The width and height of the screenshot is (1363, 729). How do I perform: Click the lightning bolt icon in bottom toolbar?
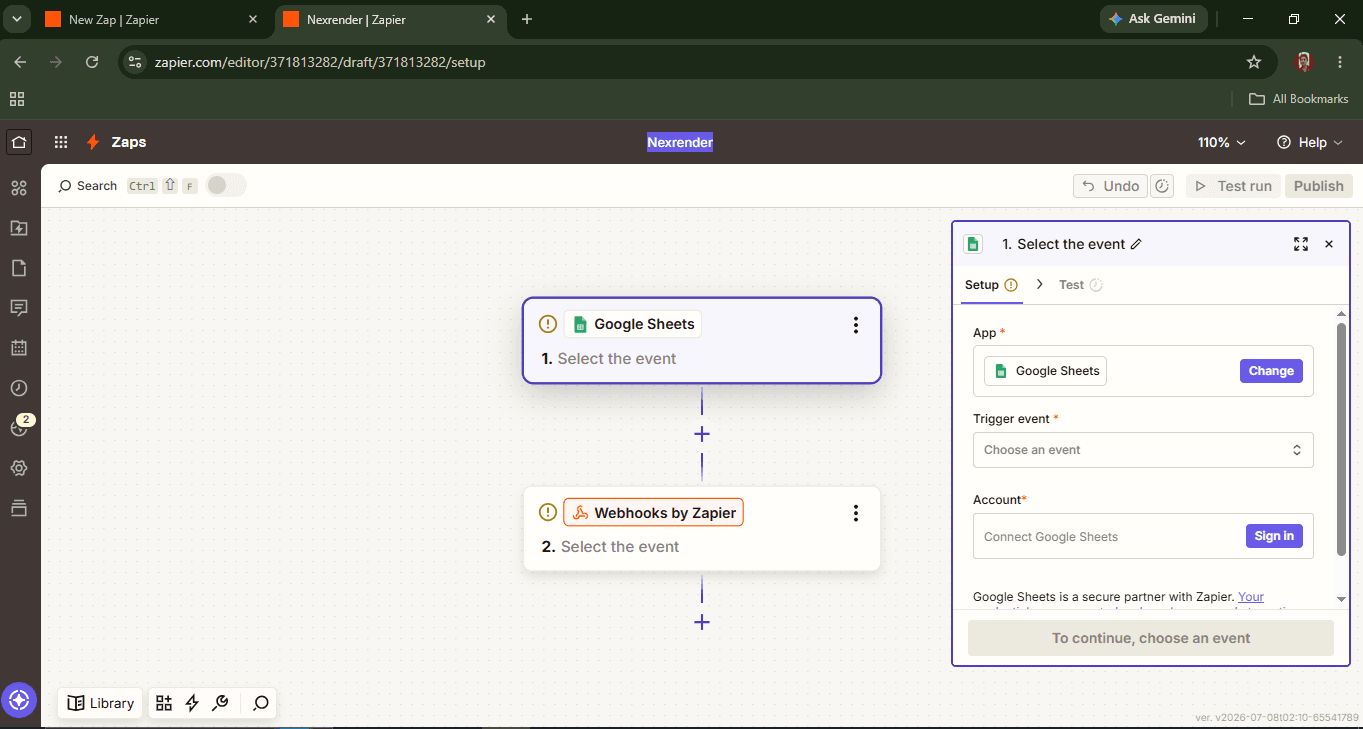pyautogui.click(x=192, y=703)
